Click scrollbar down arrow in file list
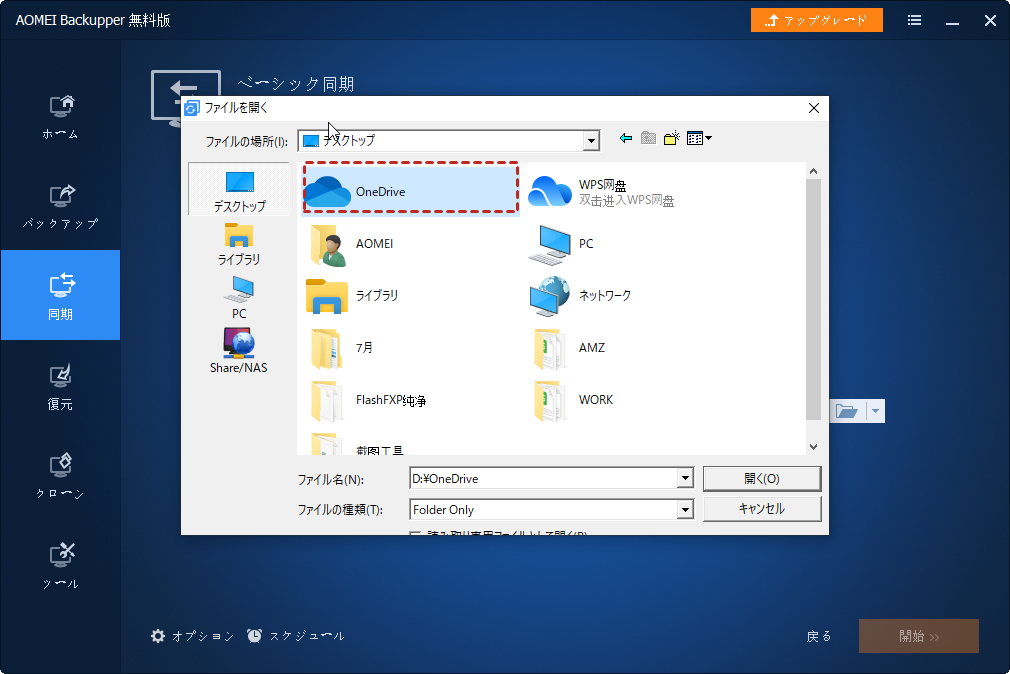The image size is (1010, 674). pos(814,447)
